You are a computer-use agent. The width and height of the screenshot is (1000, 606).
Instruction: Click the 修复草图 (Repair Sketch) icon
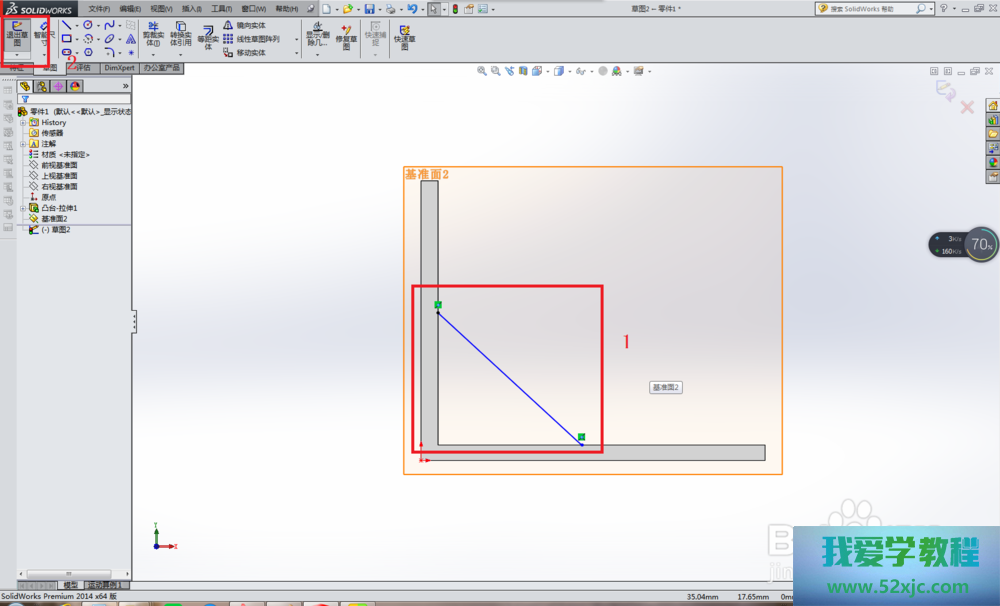346,35
